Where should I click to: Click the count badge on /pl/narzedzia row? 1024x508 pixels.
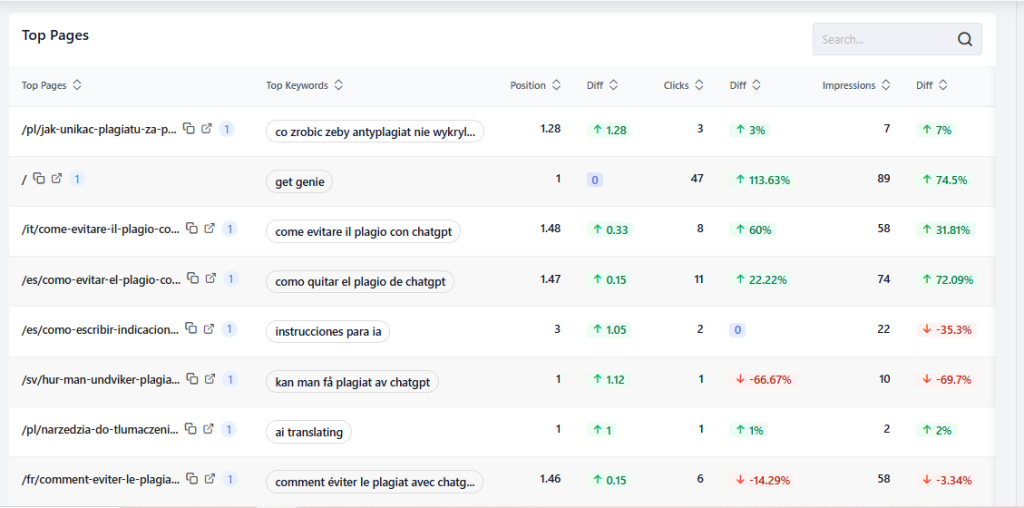pyautogui.click(x=229, y=430)
